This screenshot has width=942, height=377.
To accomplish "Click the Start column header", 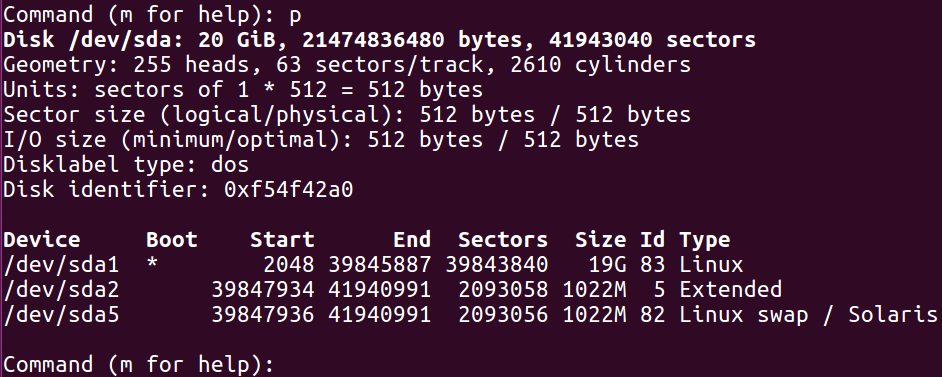I will point(282,240).
